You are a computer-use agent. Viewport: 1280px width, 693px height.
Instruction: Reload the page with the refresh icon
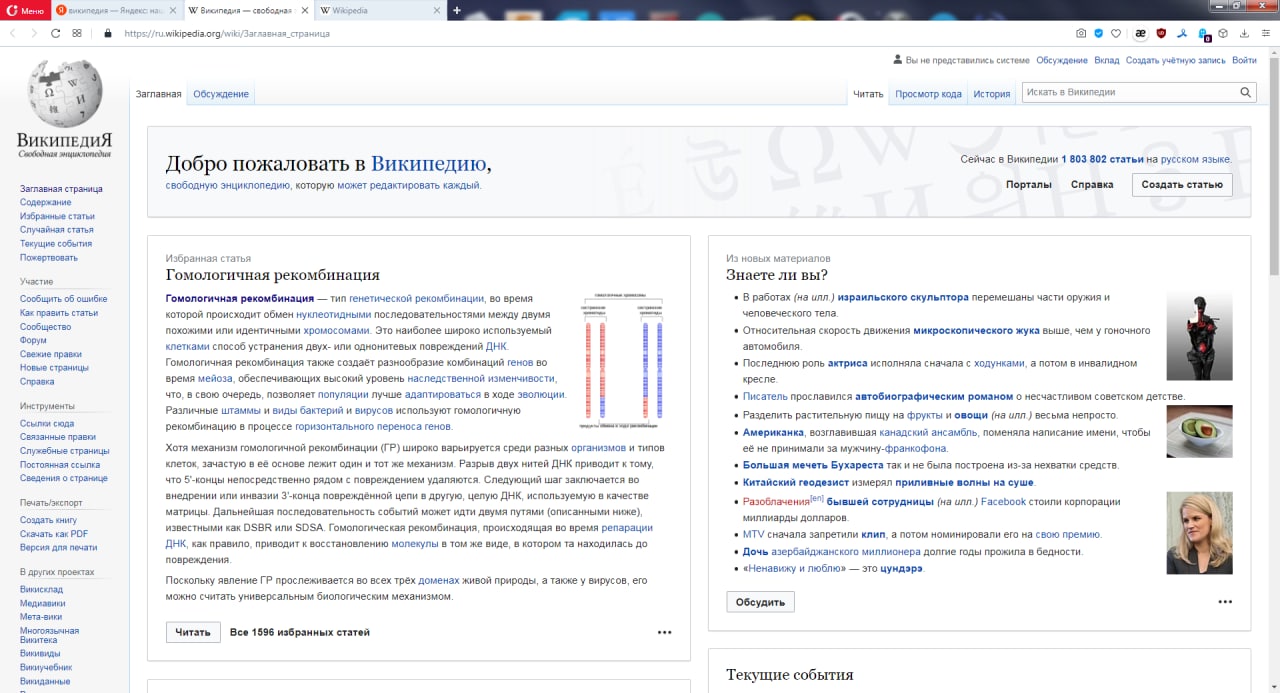click(56, 33)
